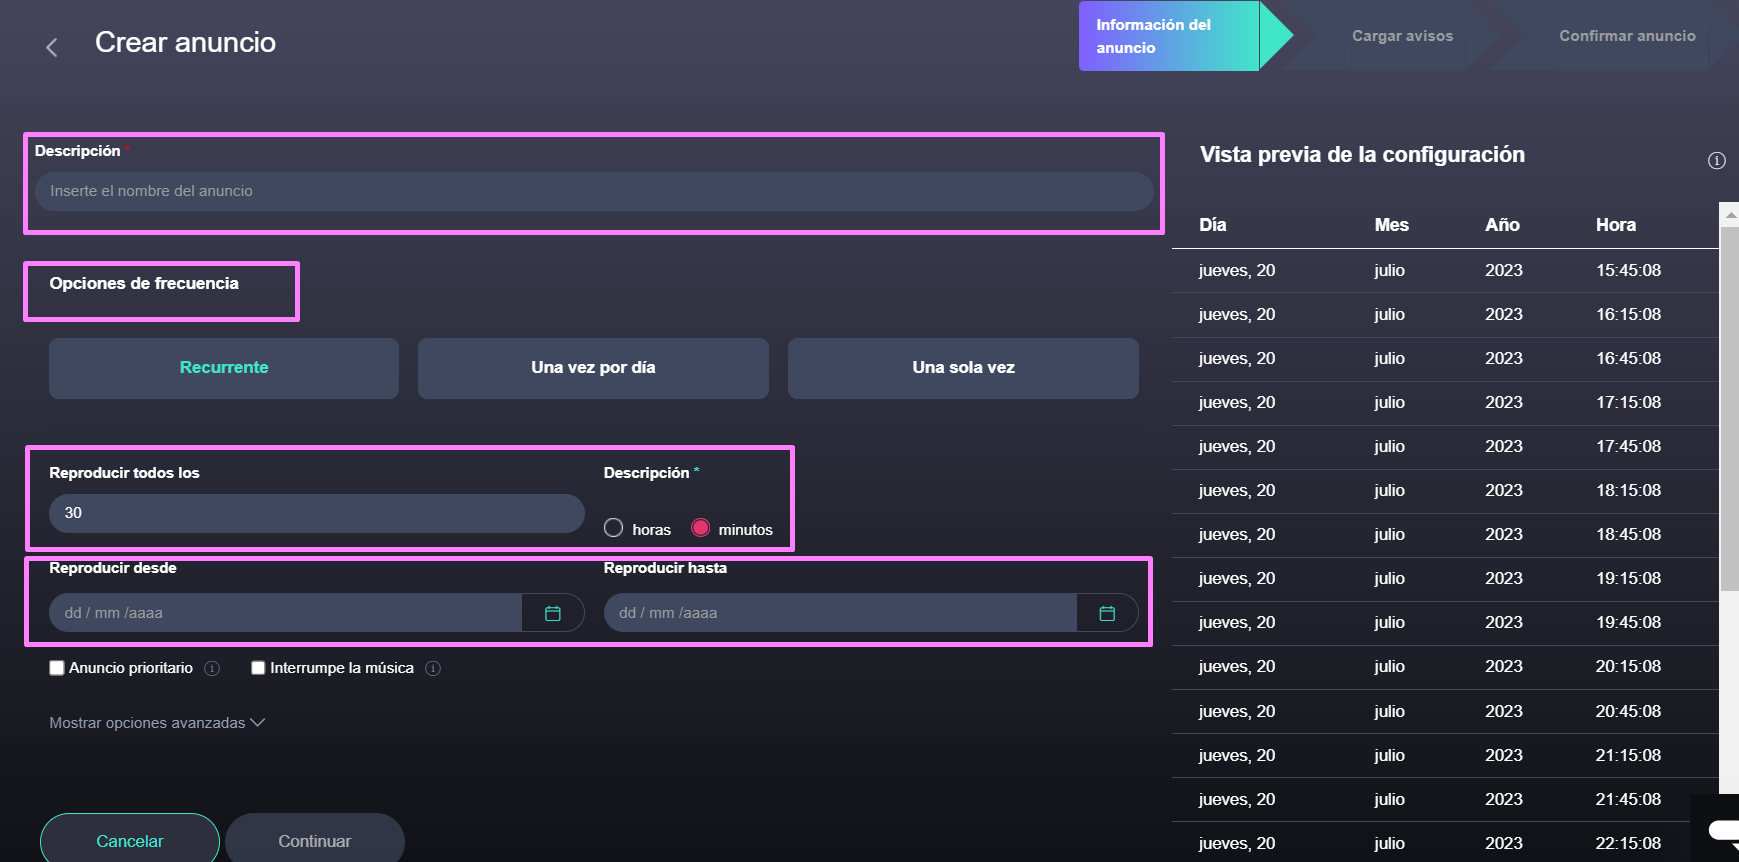Viewport: 1739px width, 862px height.
Task: Select the Una vez por día option
Action: tap(593, 368)
